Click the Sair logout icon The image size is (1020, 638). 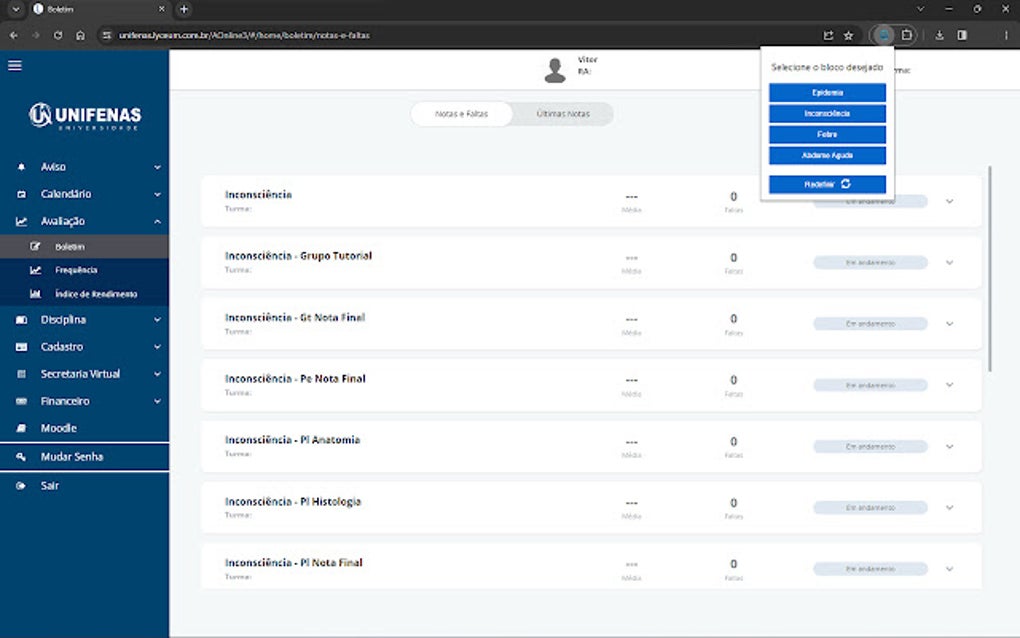[21, 486]
